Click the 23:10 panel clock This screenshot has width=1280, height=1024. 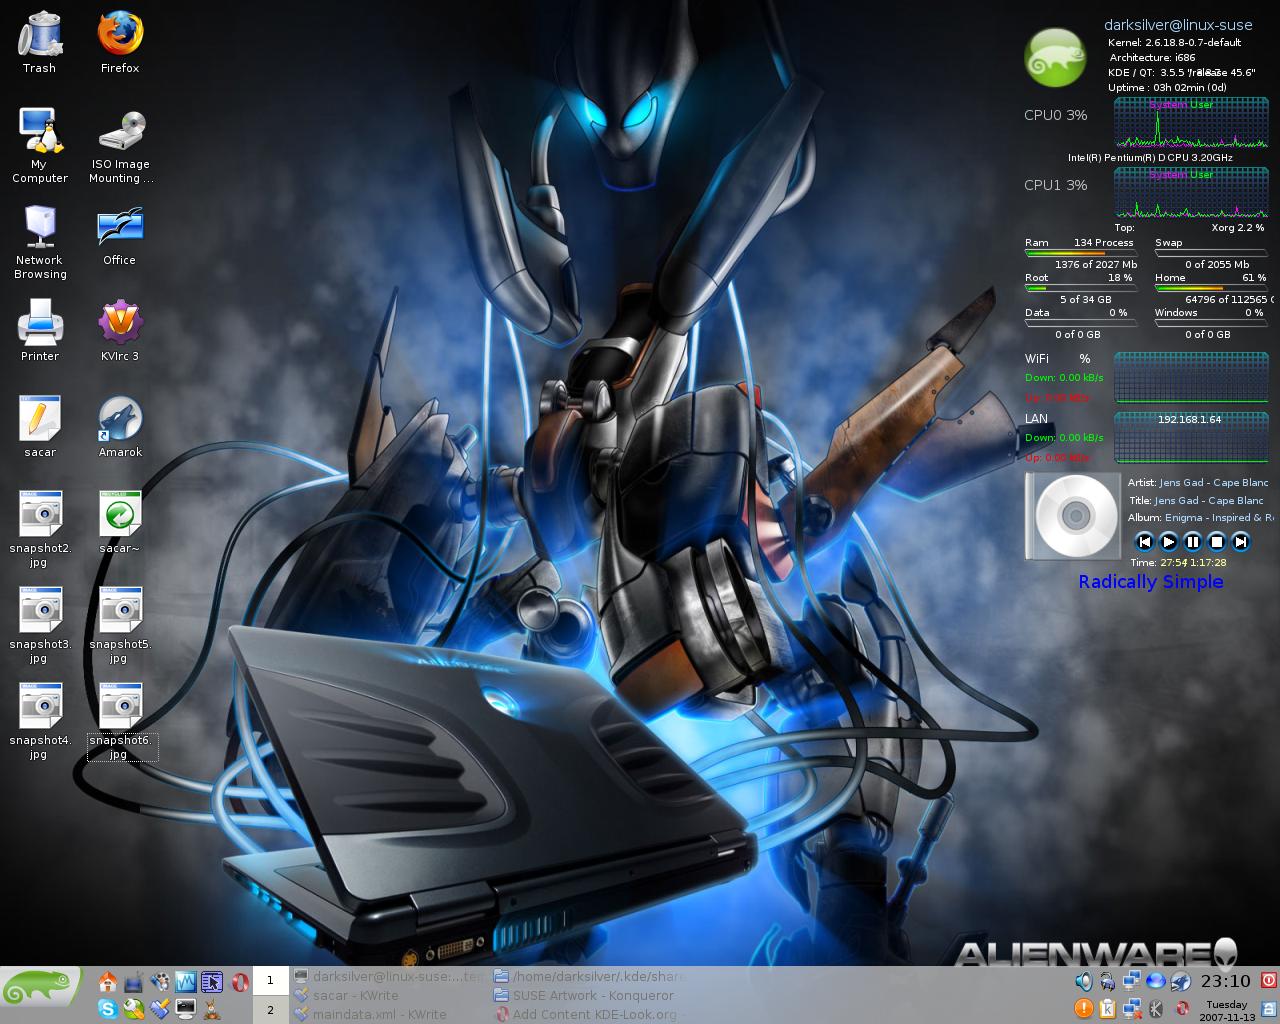(x=1225, y=981)
